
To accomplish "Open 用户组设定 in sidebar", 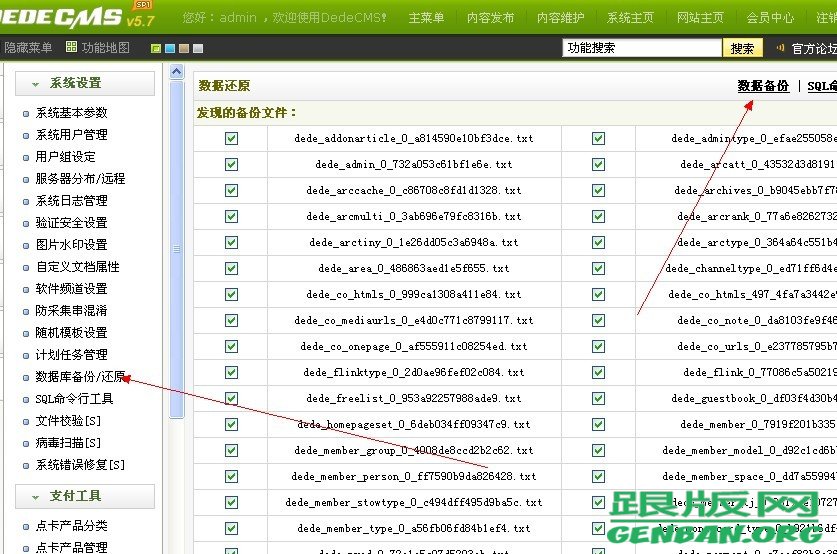I will pyautogui.click(x=66, y=157).
